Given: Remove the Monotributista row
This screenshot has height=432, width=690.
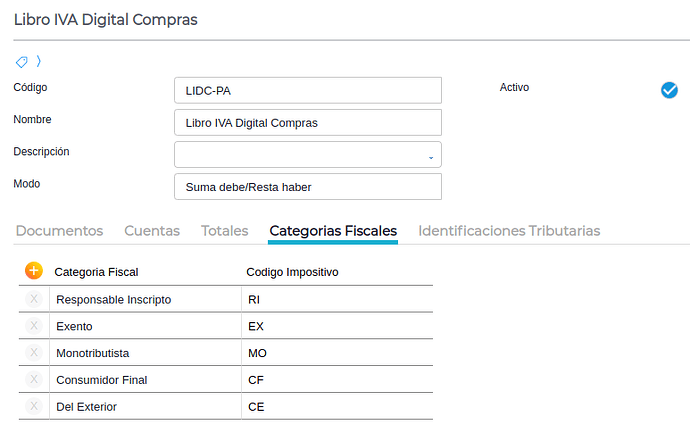Looking at the screenshot, I should coord(33,353).
